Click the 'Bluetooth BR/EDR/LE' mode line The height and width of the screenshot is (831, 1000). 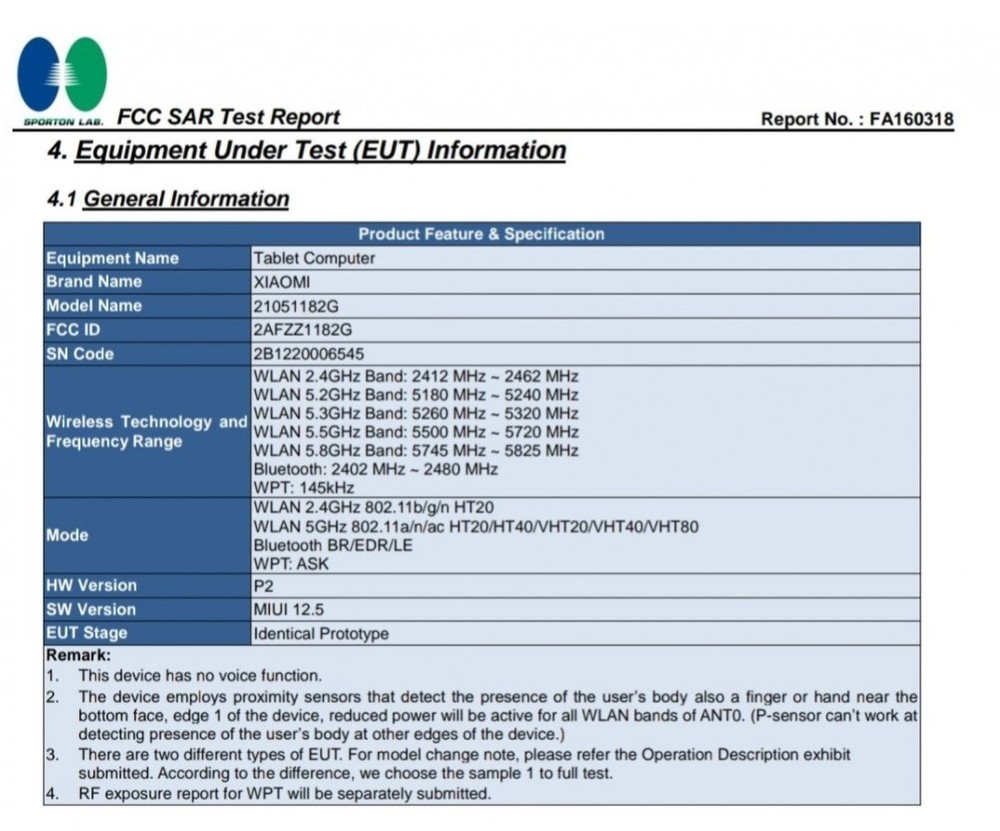coord(333,545)
